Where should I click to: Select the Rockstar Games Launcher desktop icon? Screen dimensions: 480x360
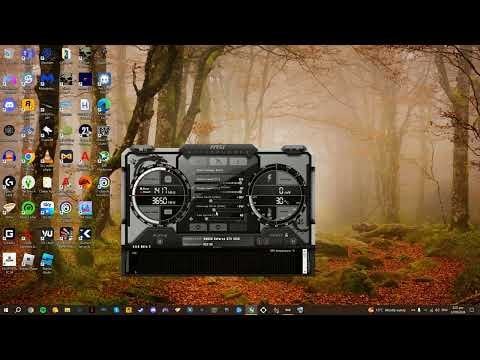tap(28, 105)
